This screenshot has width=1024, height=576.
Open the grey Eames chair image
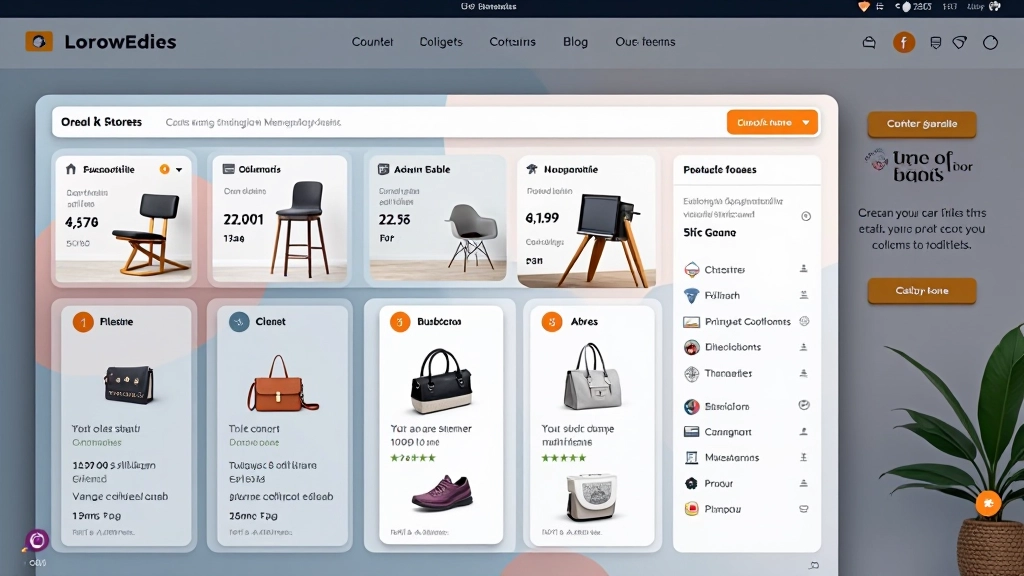coord(470,236)
